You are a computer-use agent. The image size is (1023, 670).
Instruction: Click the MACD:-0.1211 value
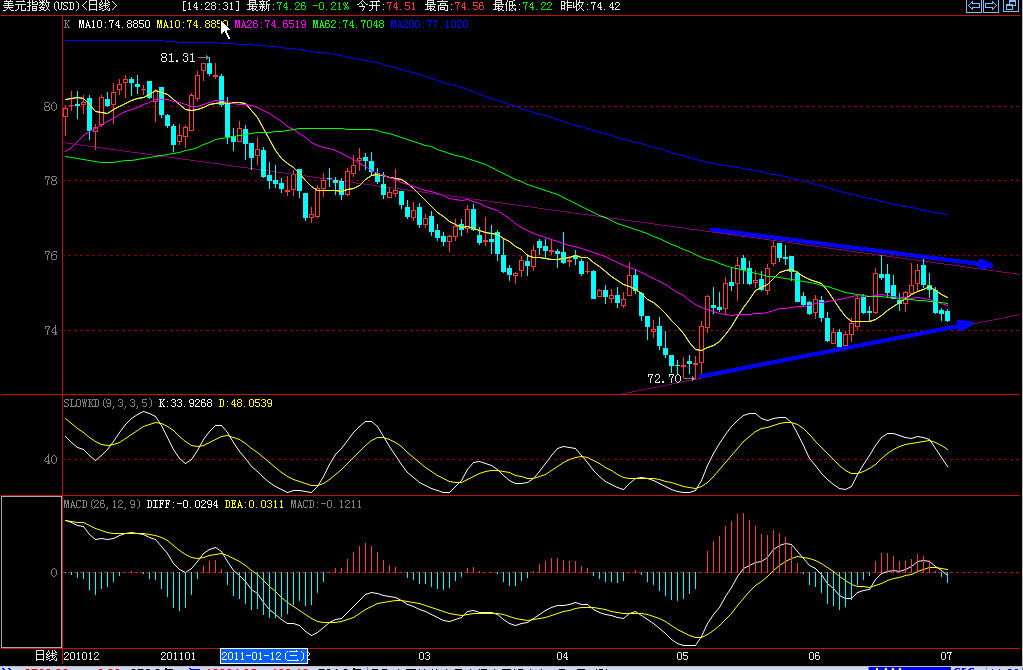(x=326, y=504)
